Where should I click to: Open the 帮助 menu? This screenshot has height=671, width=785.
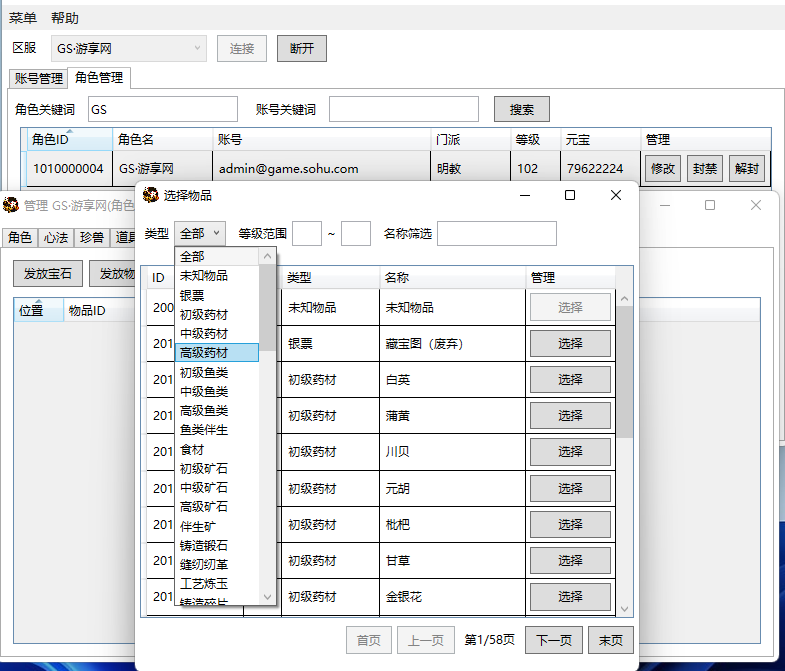(65, 18)
